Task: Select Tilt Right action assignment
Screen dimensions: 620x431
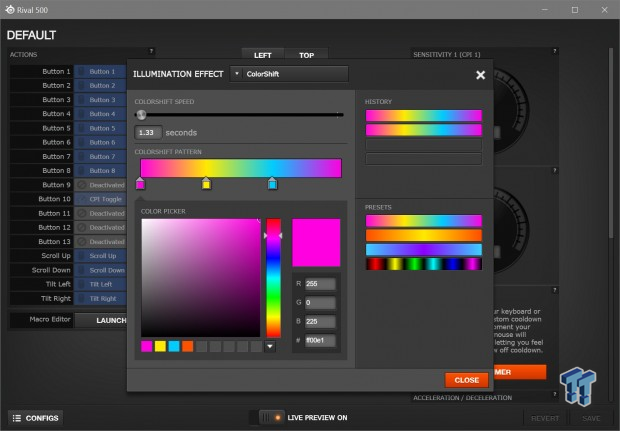Action: pos(100,299)
